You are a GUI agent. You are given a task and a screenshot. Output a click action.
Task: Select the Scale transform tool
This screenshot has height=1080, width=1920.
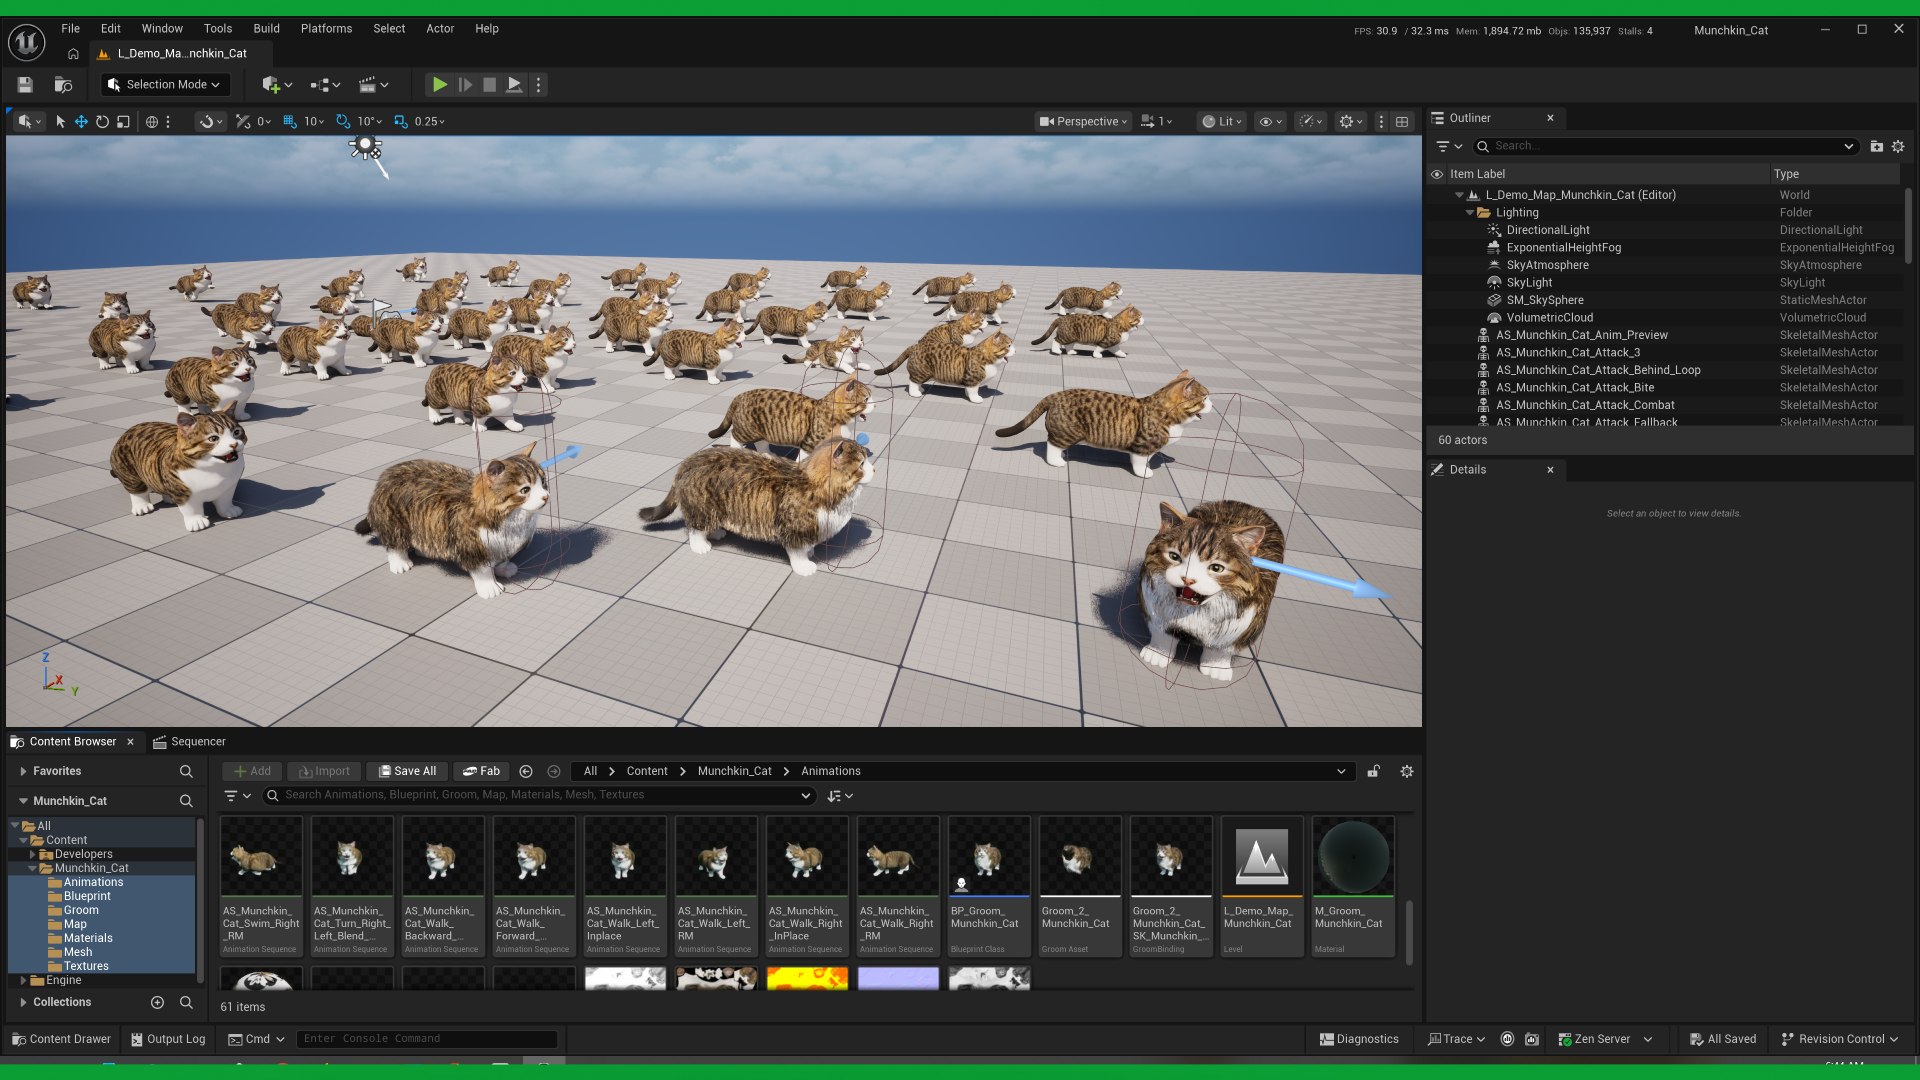(123, 122)
